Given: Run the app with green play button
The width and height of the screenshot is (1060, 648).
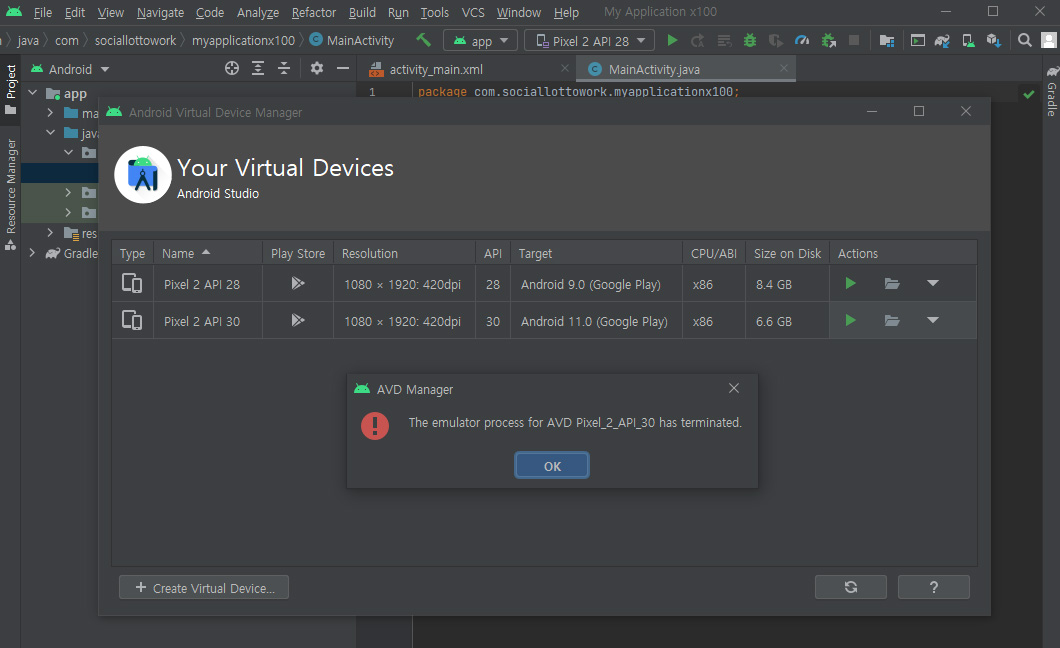Looking at the screenshot, I should pos(672,40).
